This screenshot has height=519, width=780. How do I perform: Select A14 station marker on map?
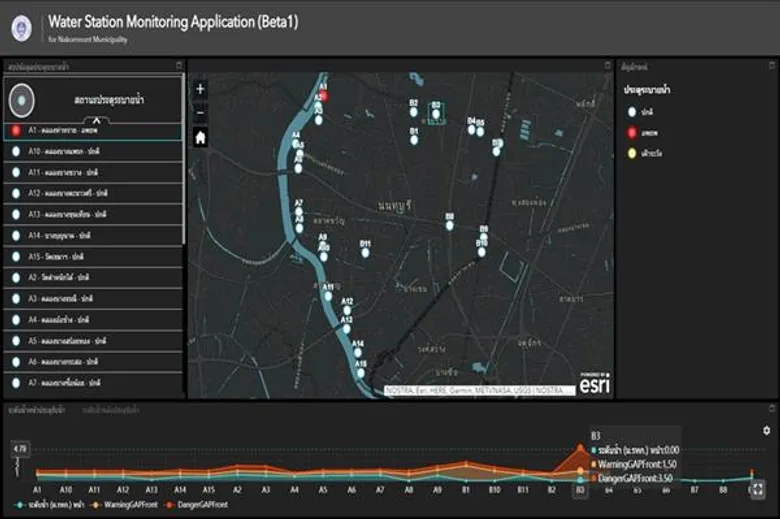(x=358, y=353)
